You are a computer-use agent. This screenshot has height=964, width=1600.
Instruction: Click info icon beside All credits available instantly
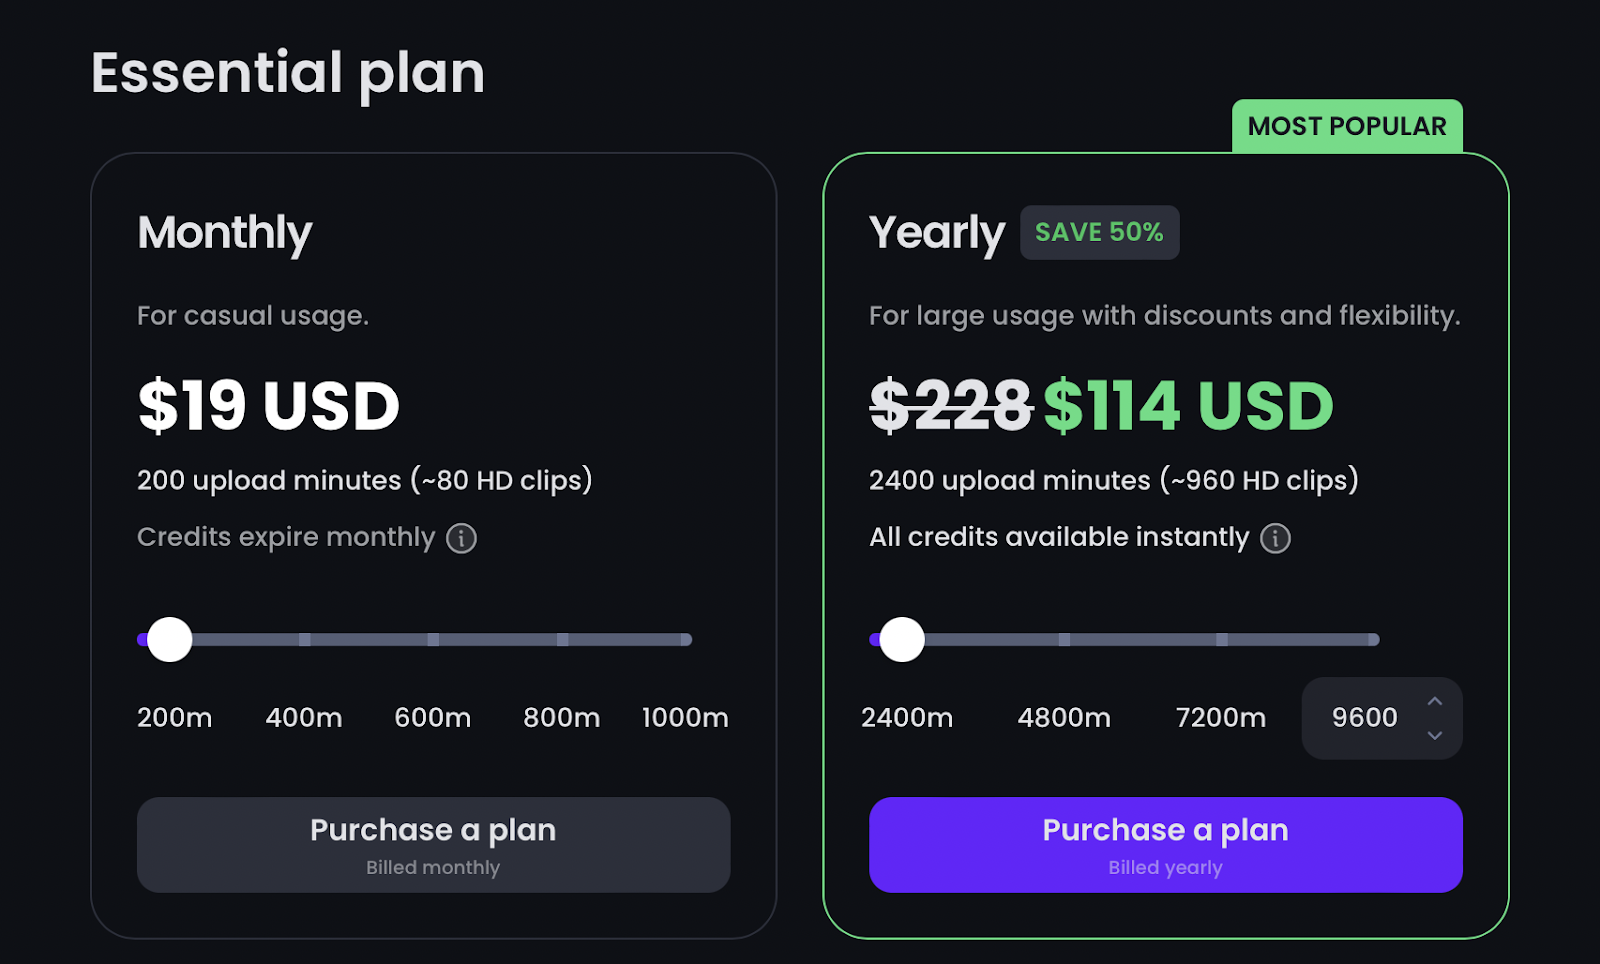click(x=1275, y=538)
